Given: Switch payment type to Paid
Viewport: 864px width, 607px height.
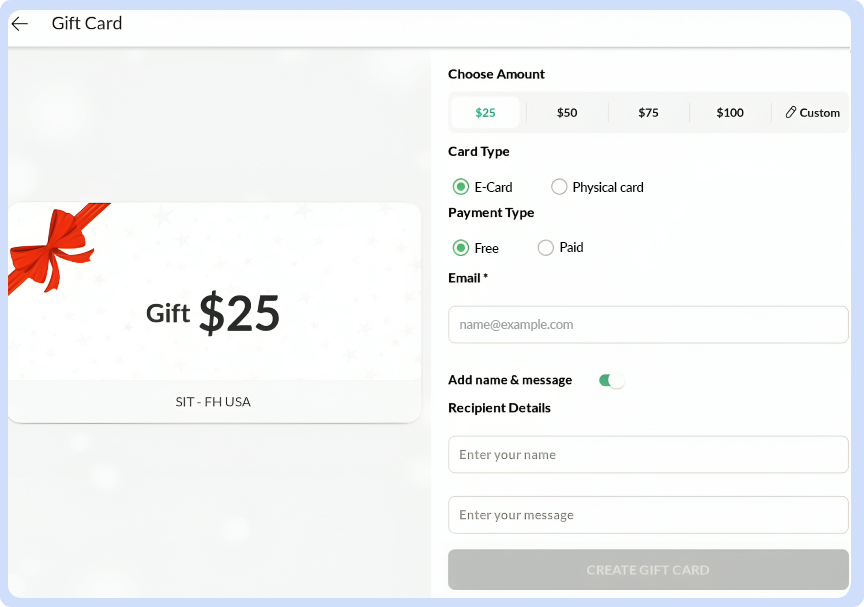Looking at the screenshot, I should click(x=546, y=248).
